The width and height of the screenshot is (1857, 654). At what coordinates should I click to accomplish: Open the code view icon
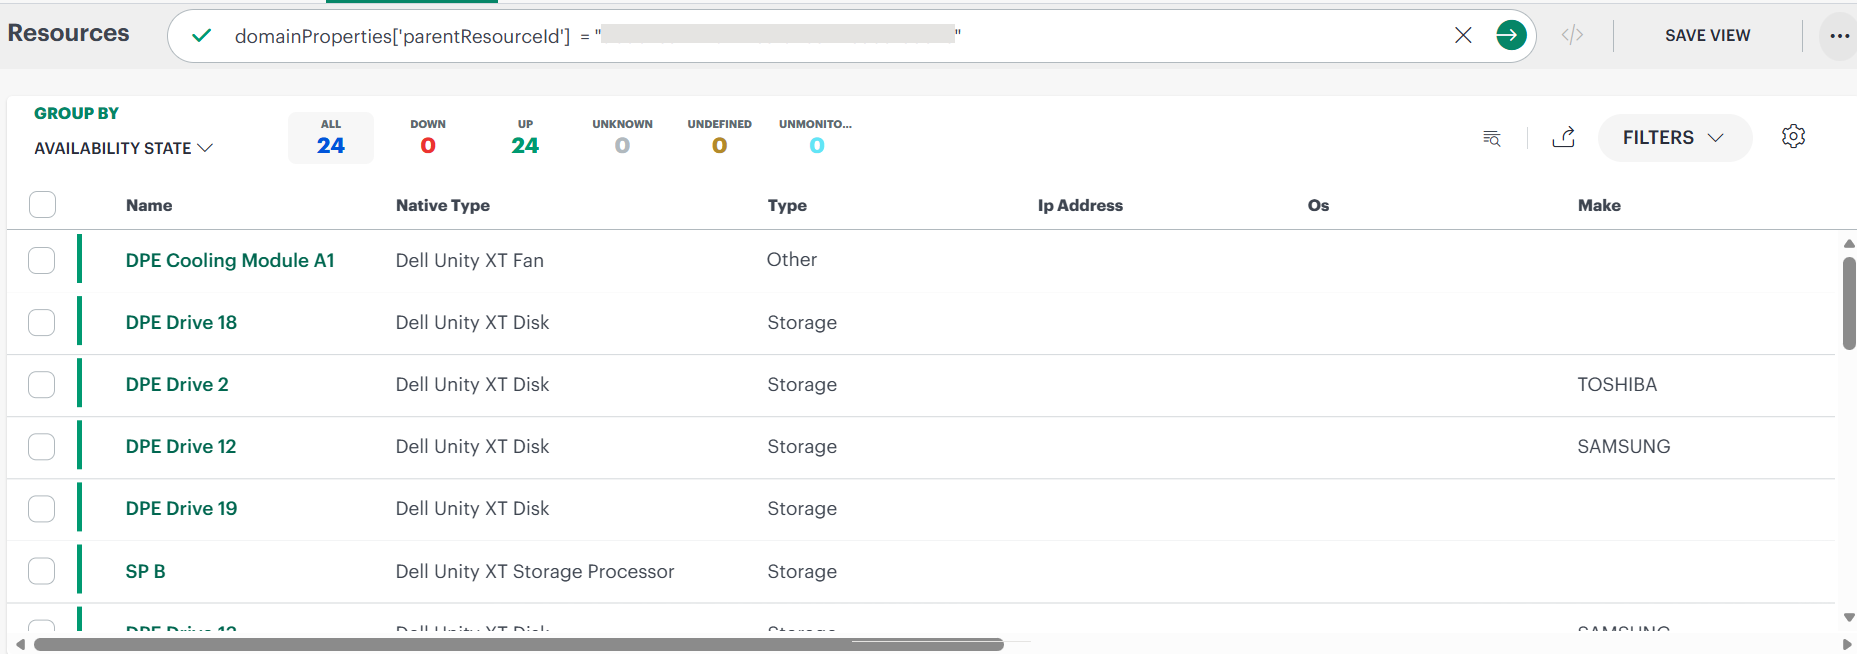[x=1572, y=36]
